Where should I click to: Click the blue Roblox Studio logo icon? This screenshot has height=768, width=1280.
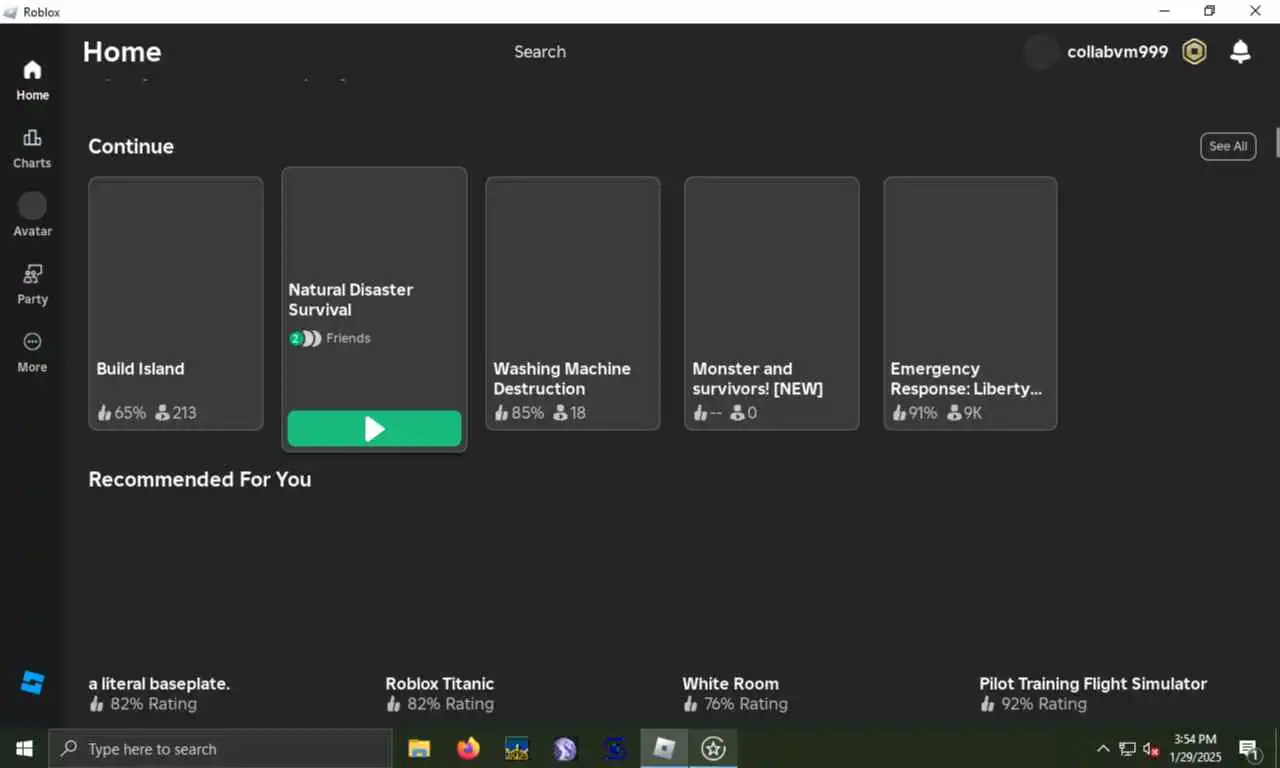32,683
